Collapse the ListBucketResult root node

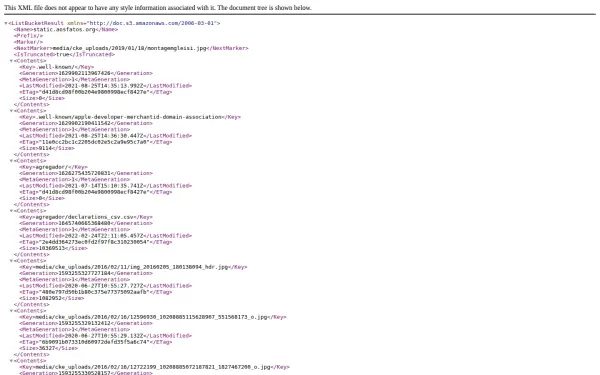[x=6, y=23]
